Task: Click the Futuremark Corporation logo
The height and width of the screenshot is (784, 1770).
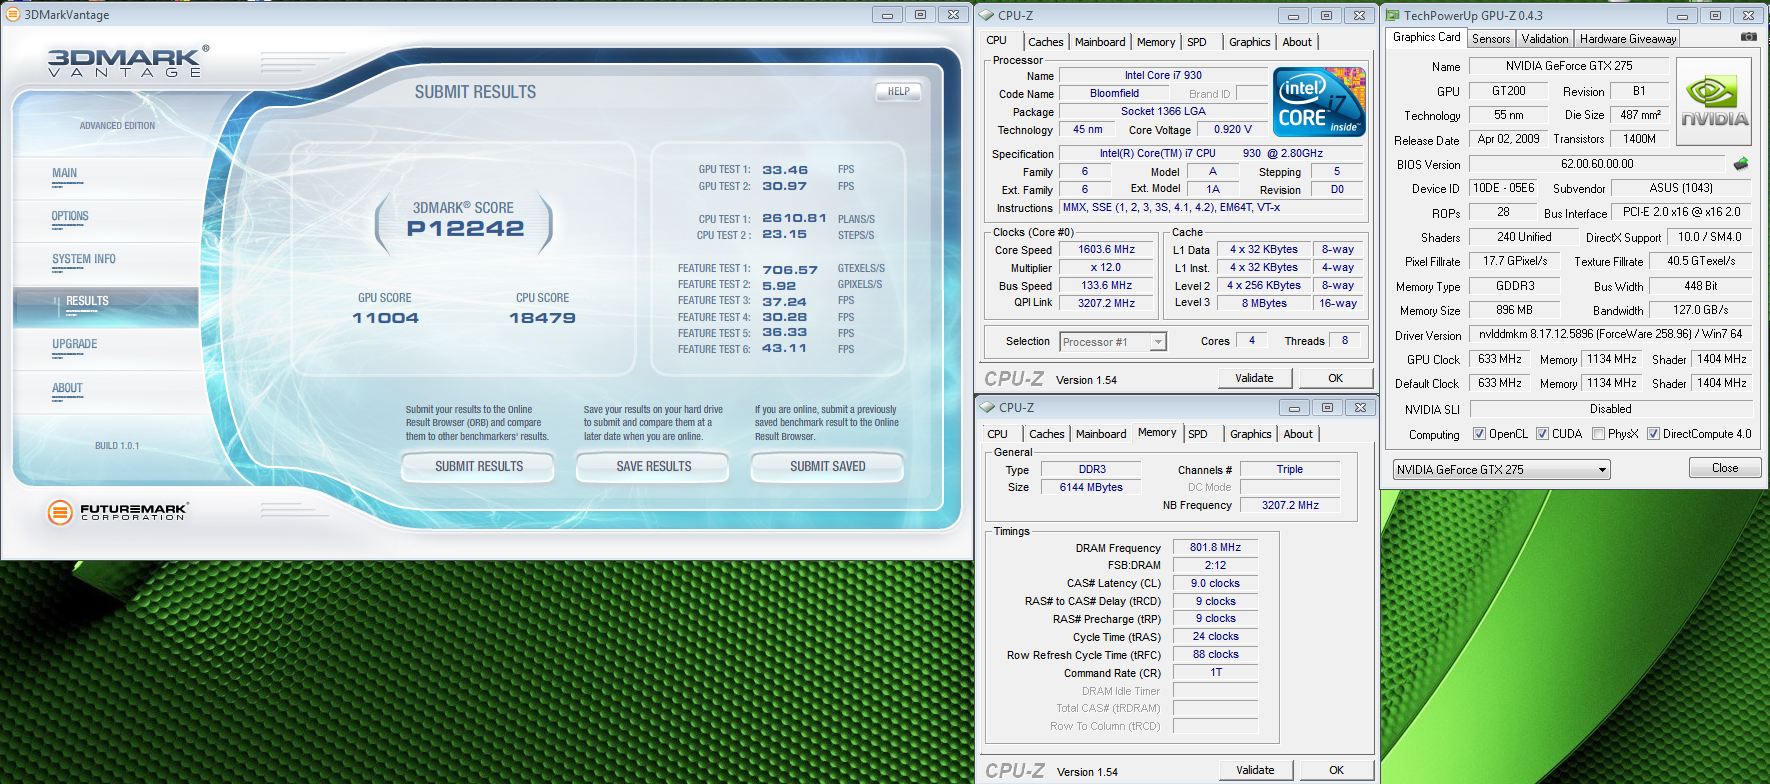Action: point(118,512)
